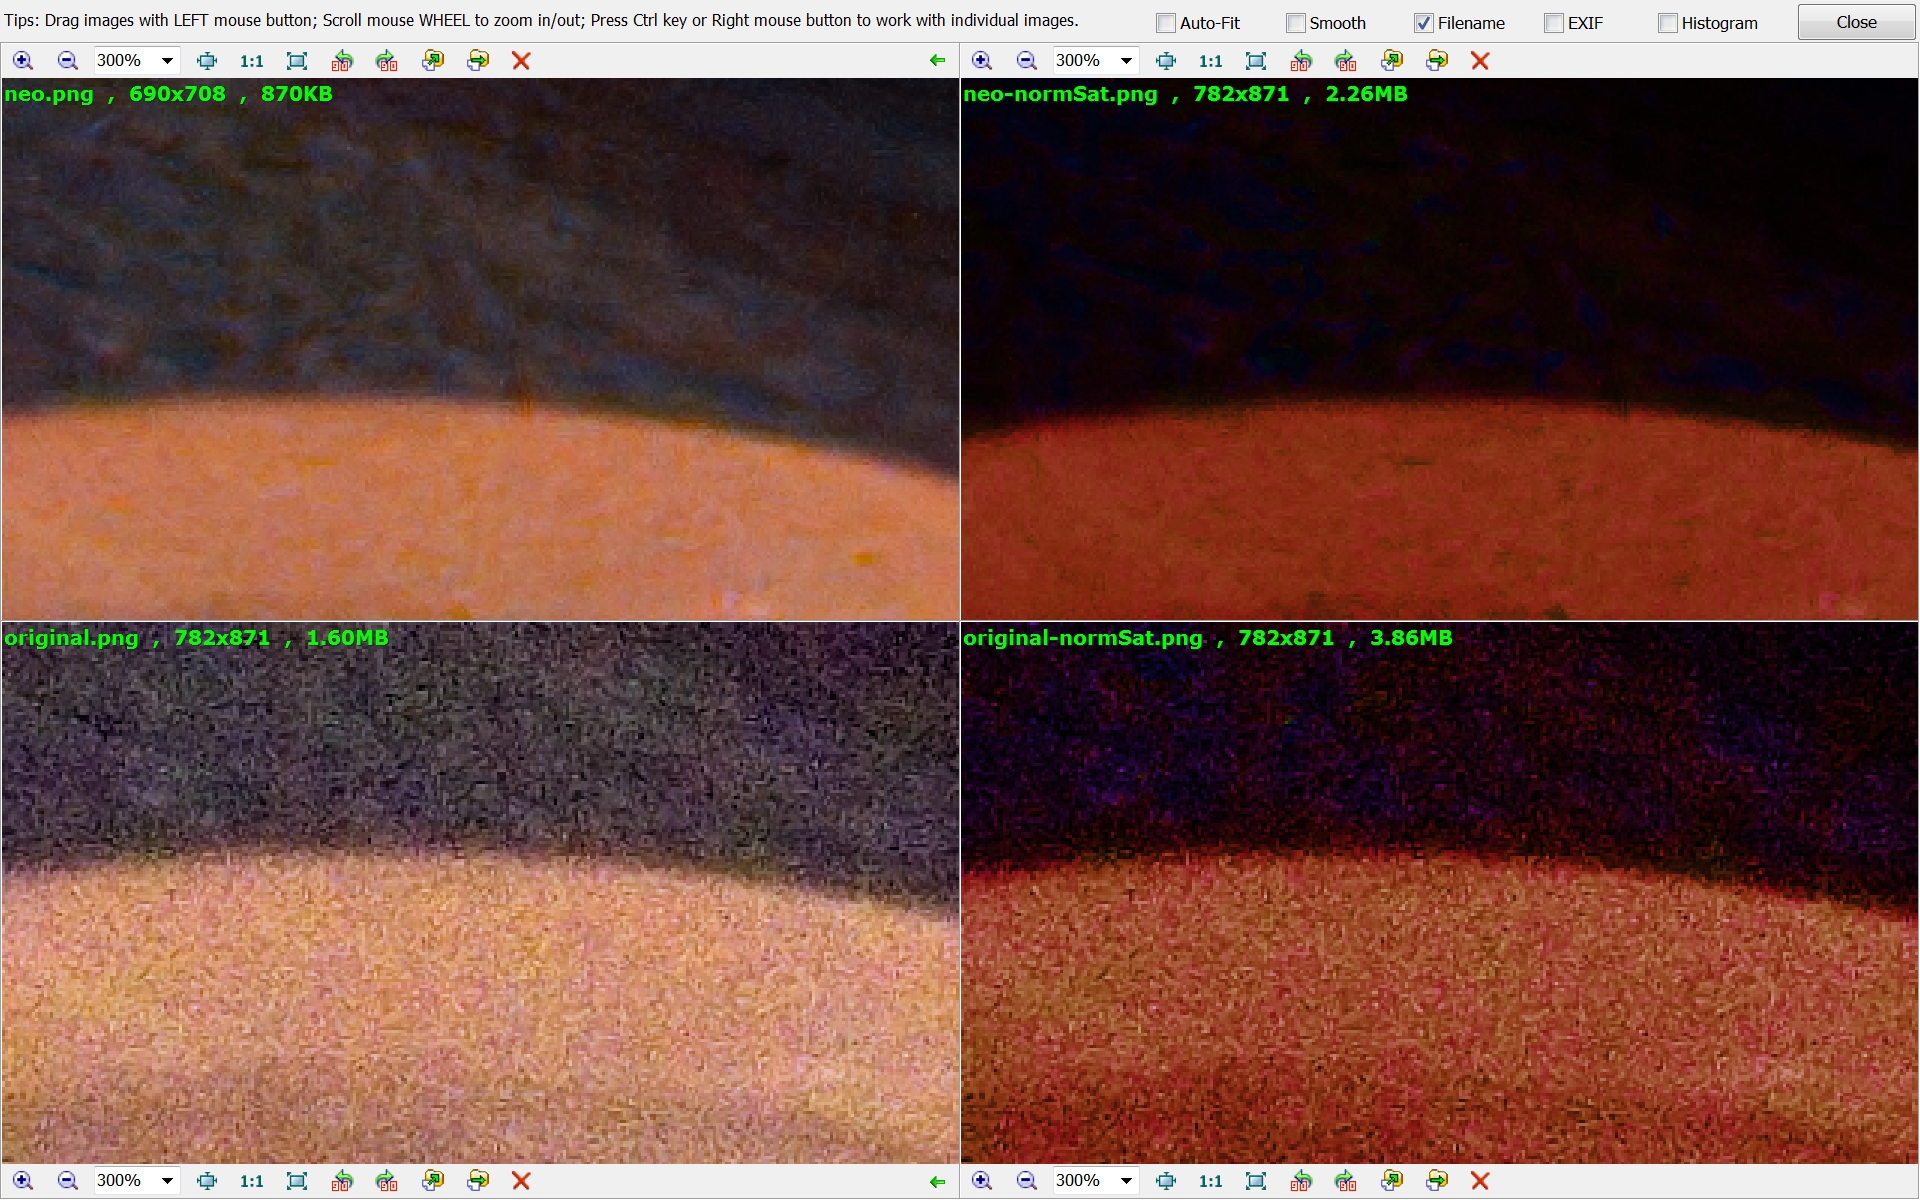Rotate the neo.png image left
The width and height of the screenshot is (1920, 1200).
pos(342,61)
